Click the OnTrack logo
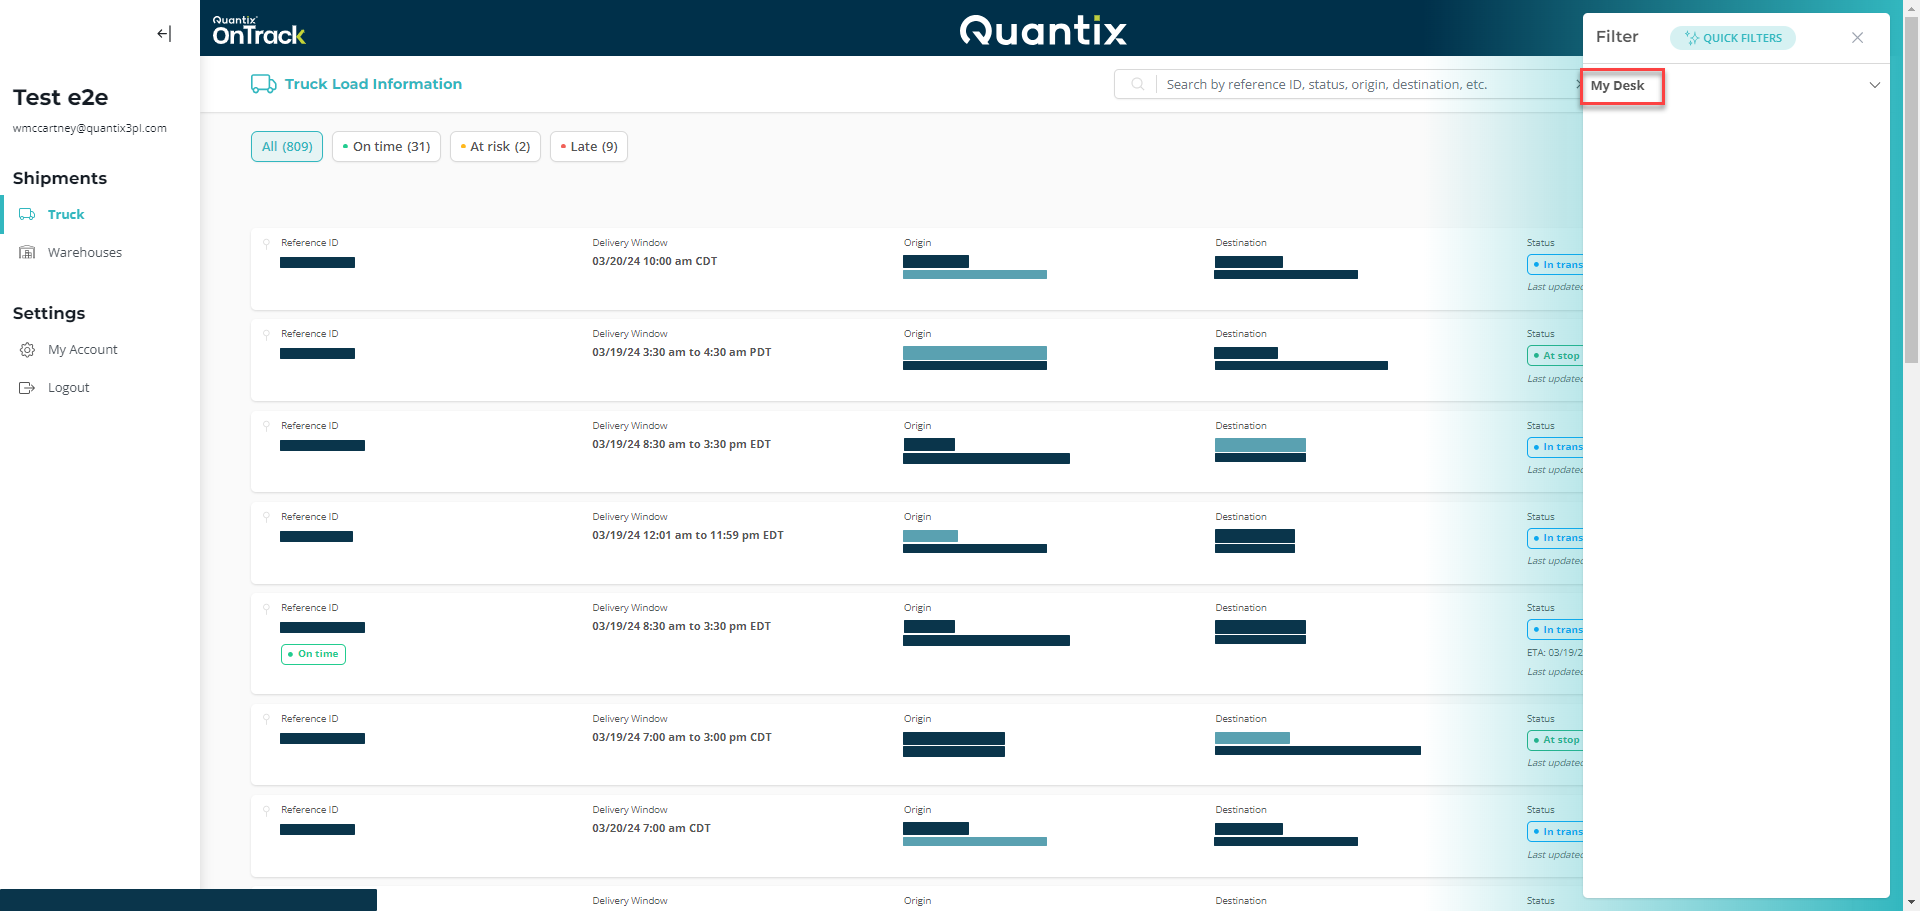The width and height of the screenshot is (1920, 911). pyautogui.click(x=258, y=29)
